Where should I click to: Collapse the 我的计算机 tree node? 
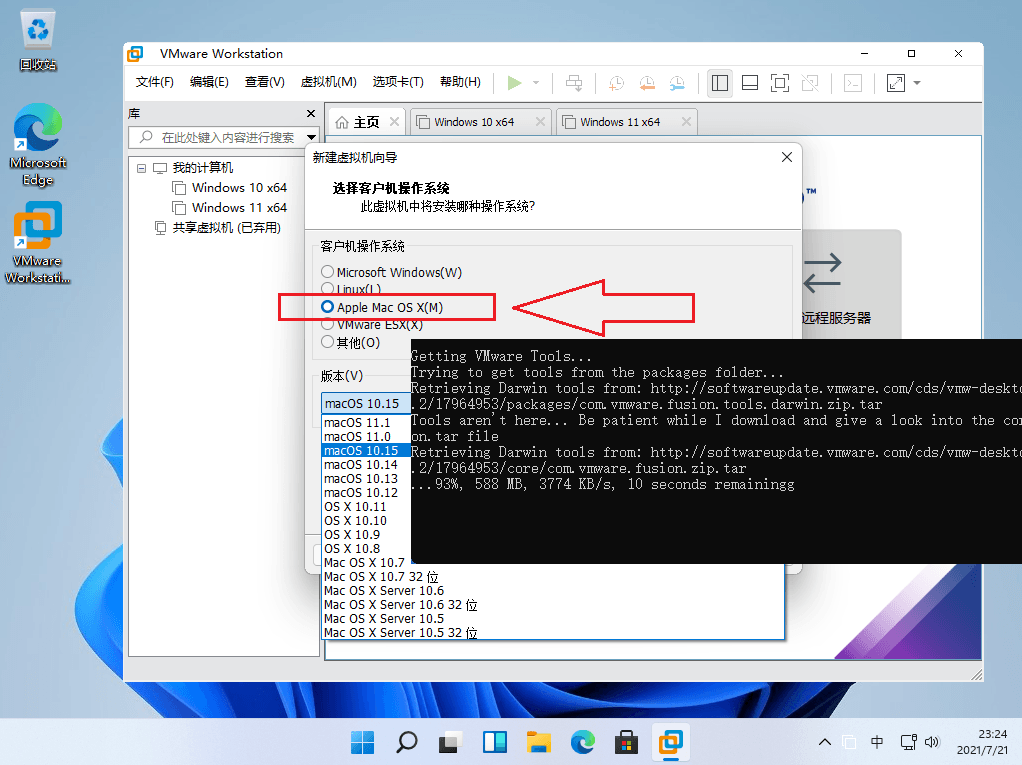141,168
